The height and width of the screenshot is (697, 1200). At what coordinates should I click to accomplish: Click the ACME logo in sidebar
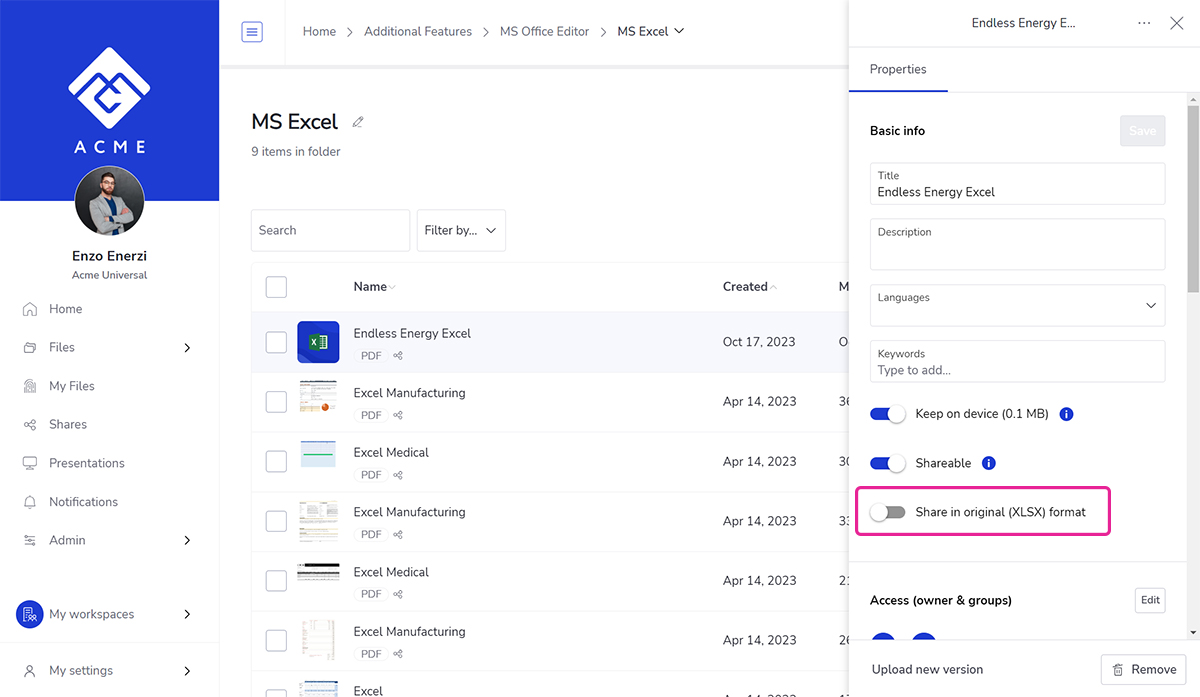109,98
